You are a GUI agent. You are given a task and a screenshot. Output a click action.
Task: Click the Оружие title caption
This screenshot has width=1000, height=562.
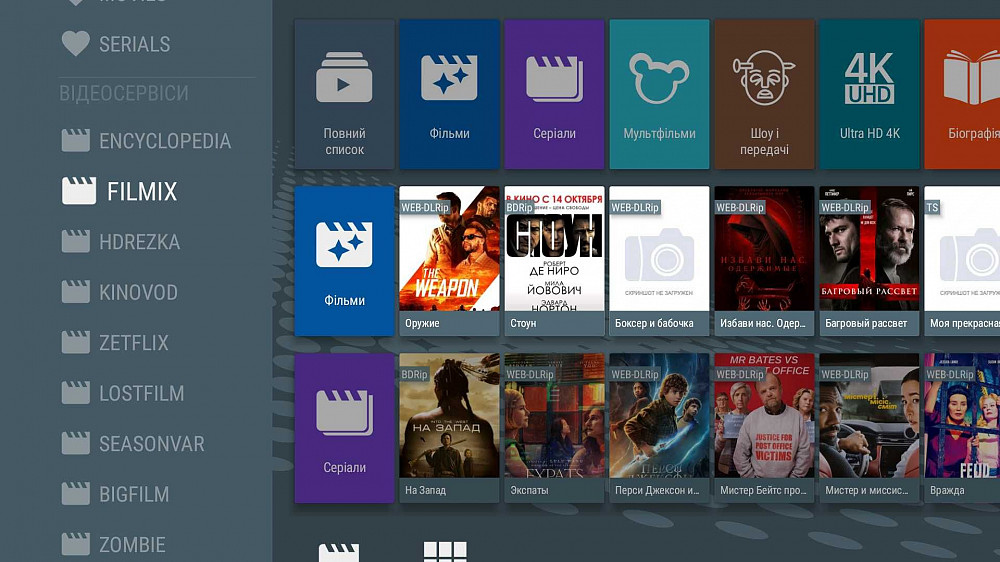click(x=422, y=323)
